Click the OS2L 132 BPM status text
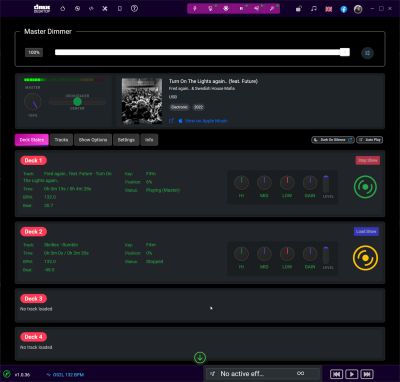This screenshot has height=382, width=400. point(68,375)
